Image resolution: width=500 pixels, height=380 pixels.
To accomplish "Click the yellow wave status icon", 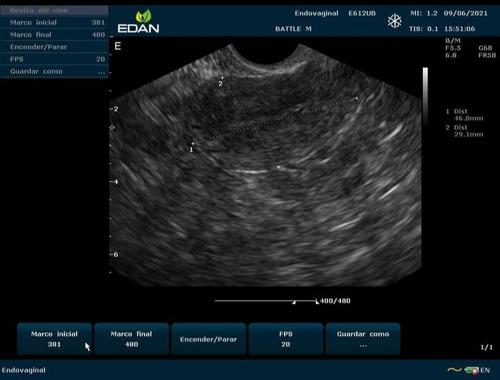I will [454, 370].
